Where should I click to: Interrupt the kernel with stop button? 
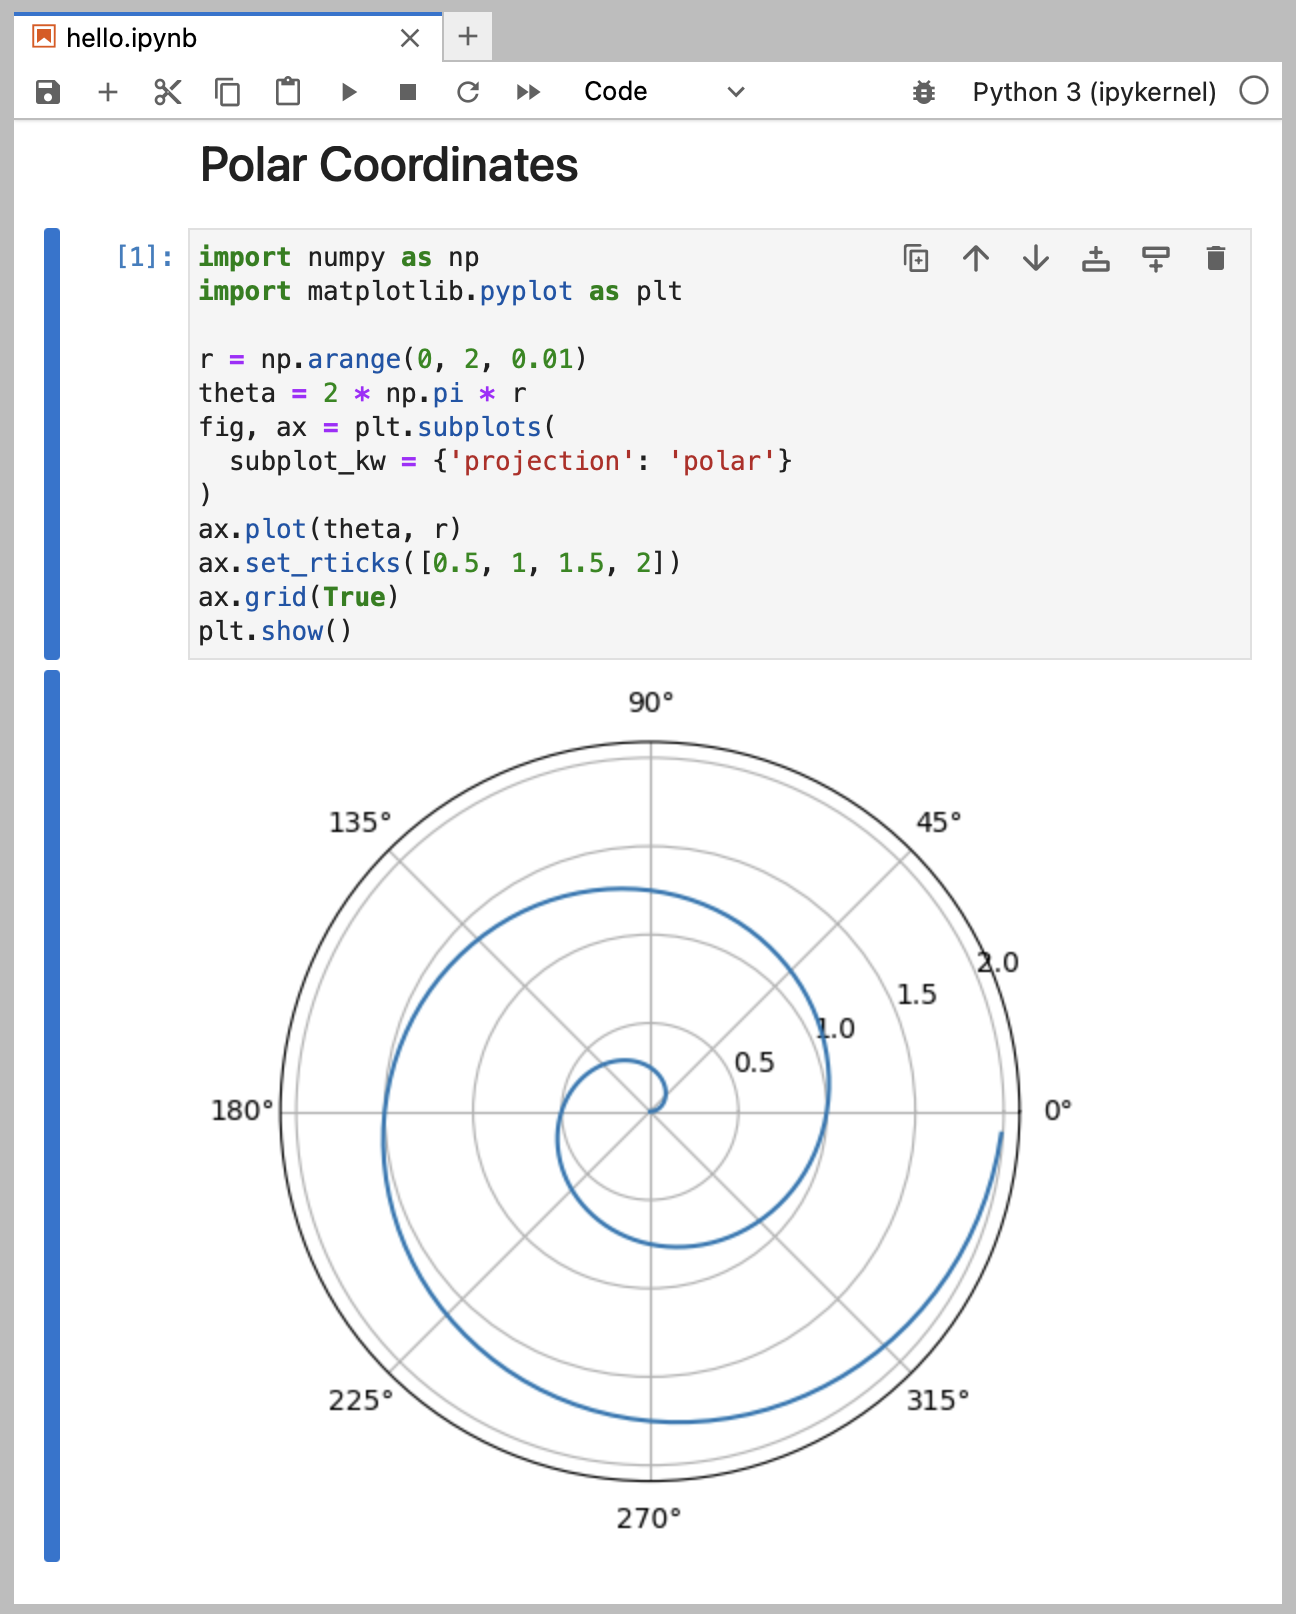coord(408,92)
